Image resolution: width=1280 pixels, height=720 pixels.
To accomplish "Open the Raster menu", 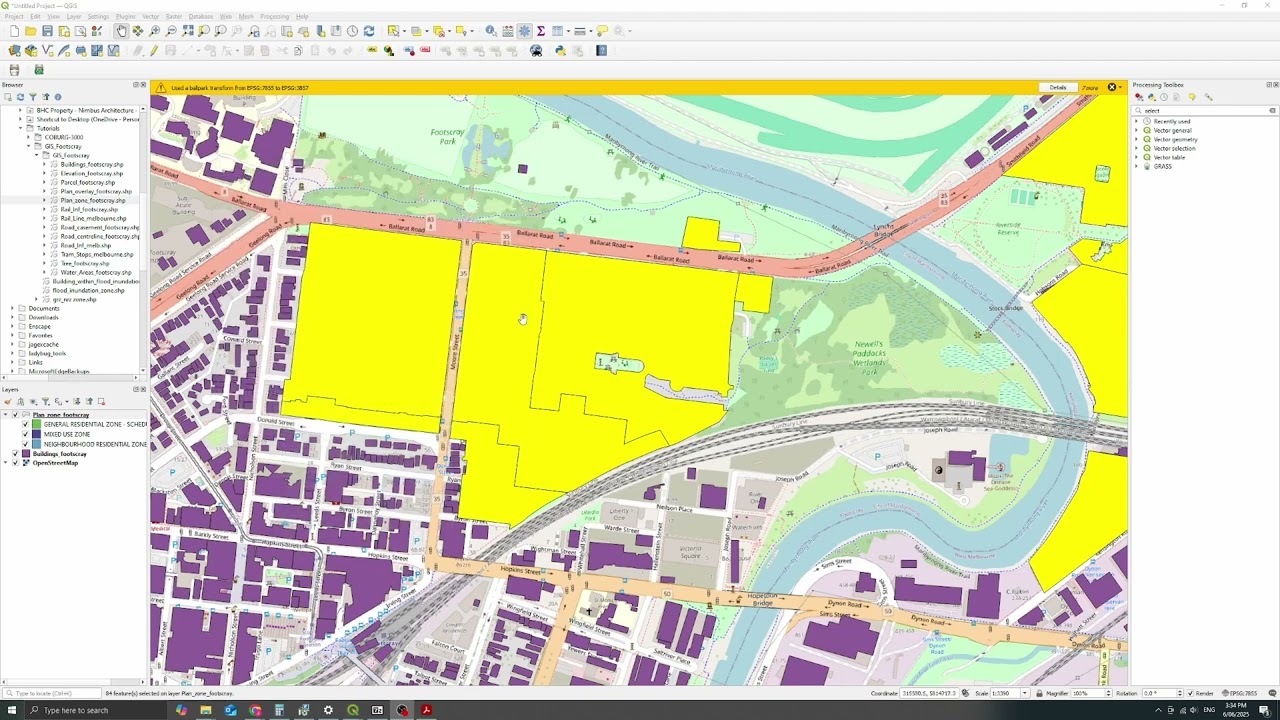I will coord(174,17).
